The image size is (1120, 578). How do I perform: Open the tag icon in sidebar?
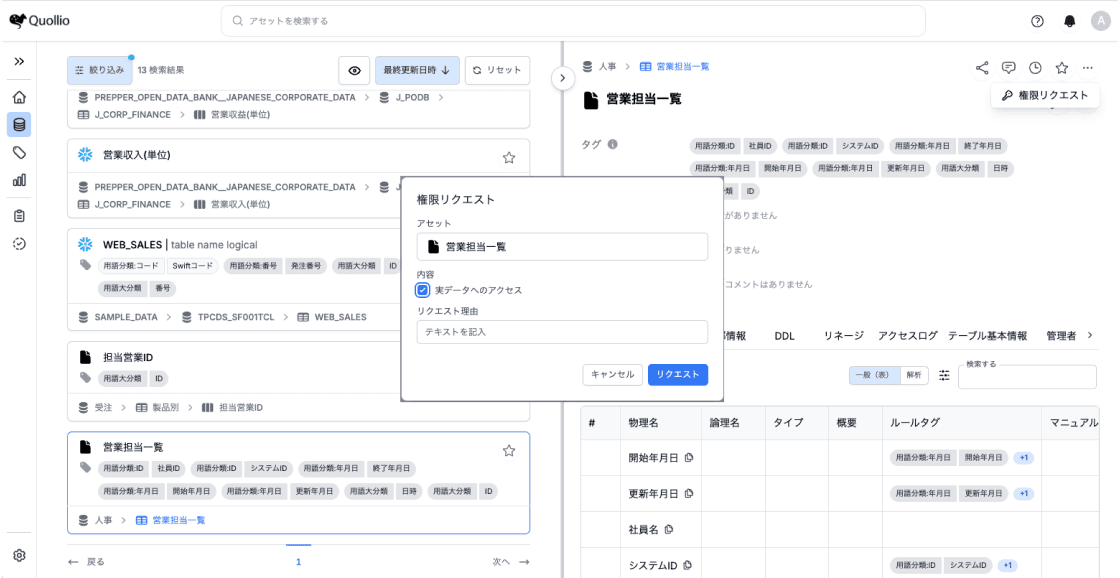19,152
